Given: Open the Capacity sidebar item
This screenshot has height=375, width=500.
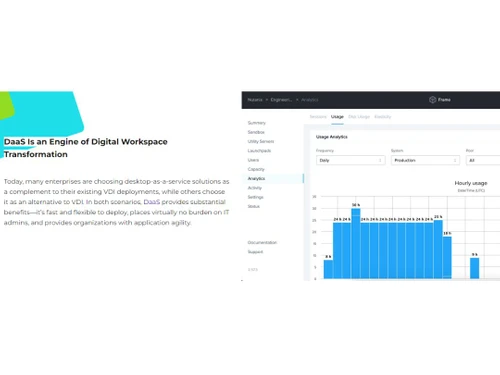Looking at the screenshot, I should click(256, 169).
